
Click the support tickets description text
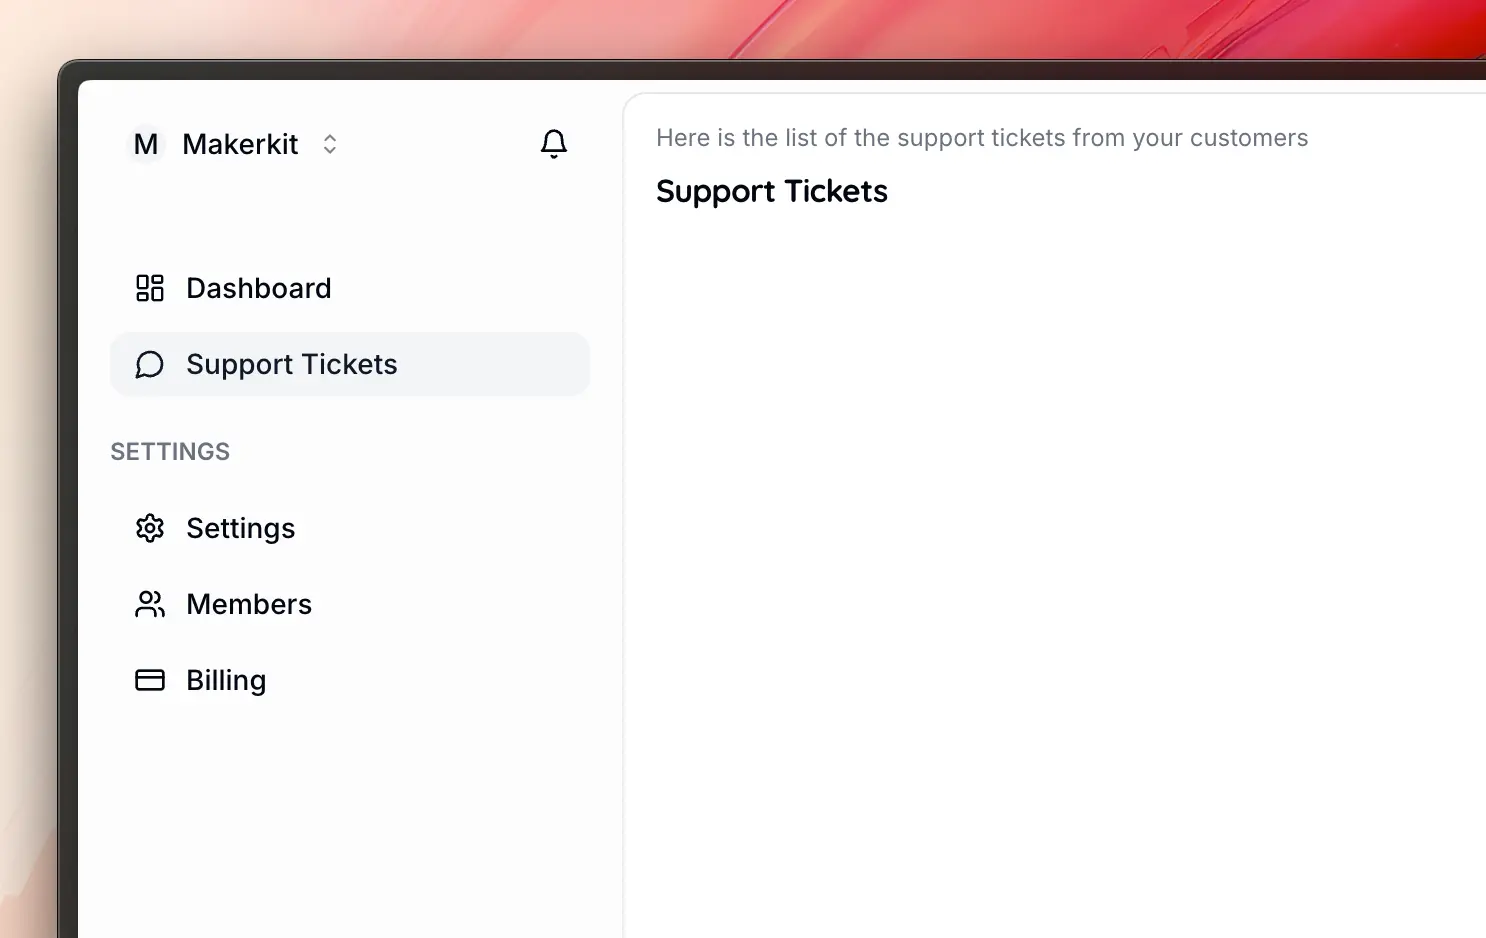(x=981, y=138)
